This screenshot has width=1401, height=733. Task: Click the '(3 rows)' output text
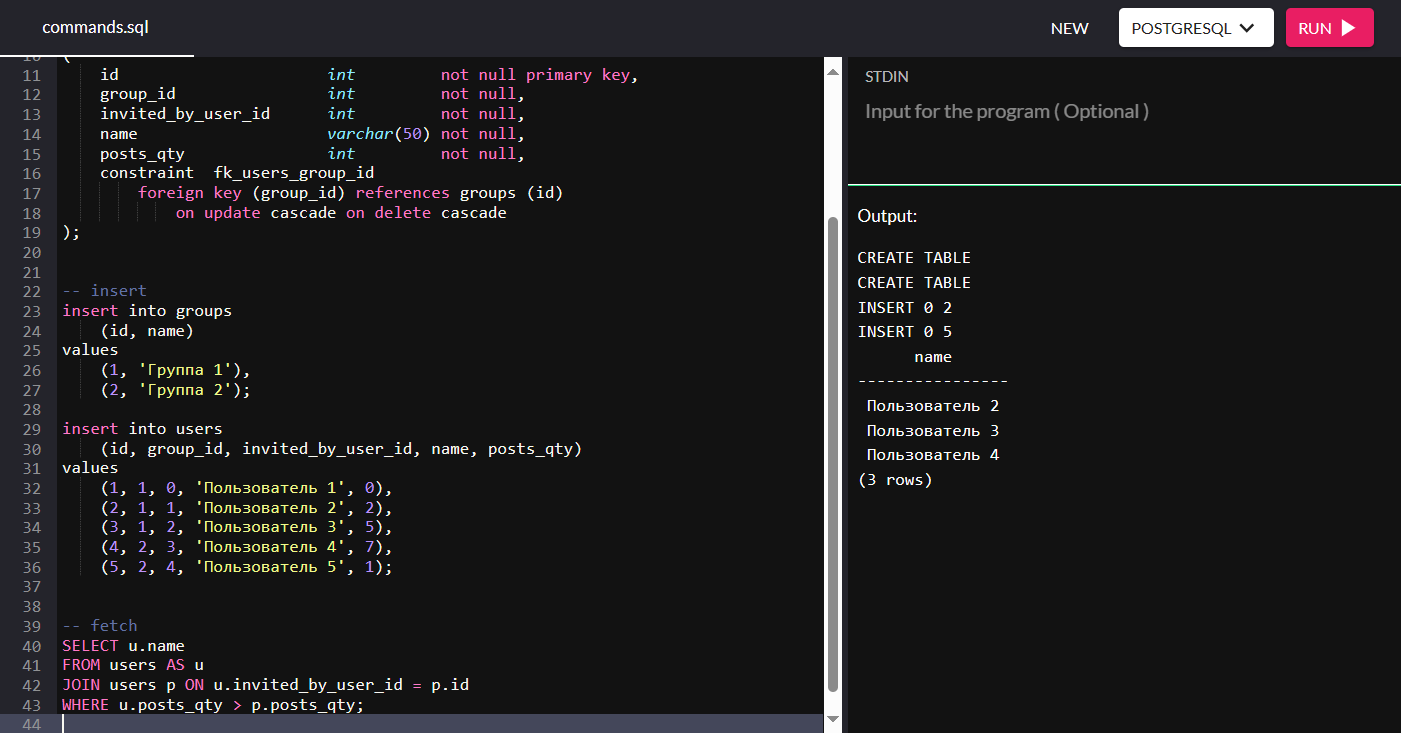pos(895,480)
